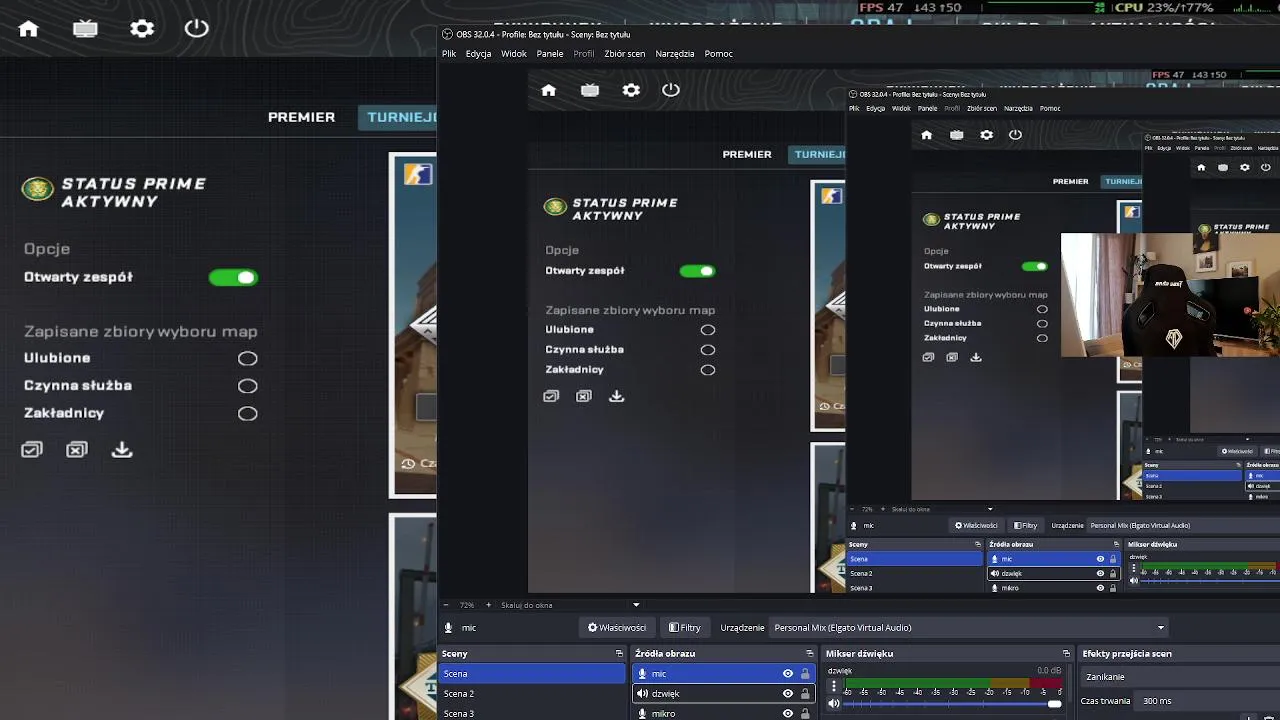Select the dzwięk source row
The height and width of the screenshot is (720, 1280).
tap(724, 694)
